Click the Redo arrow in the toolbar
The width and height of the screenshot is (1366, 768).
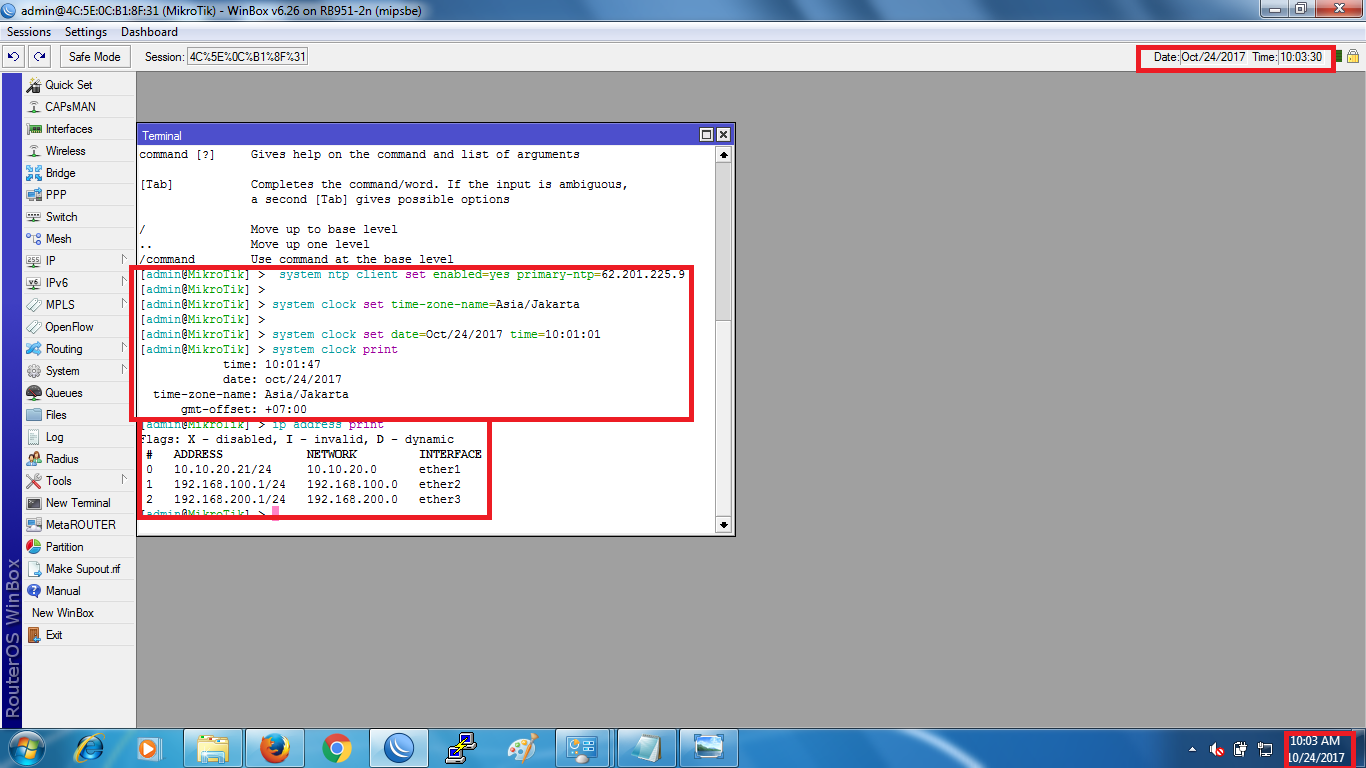[x=39, y=57]
